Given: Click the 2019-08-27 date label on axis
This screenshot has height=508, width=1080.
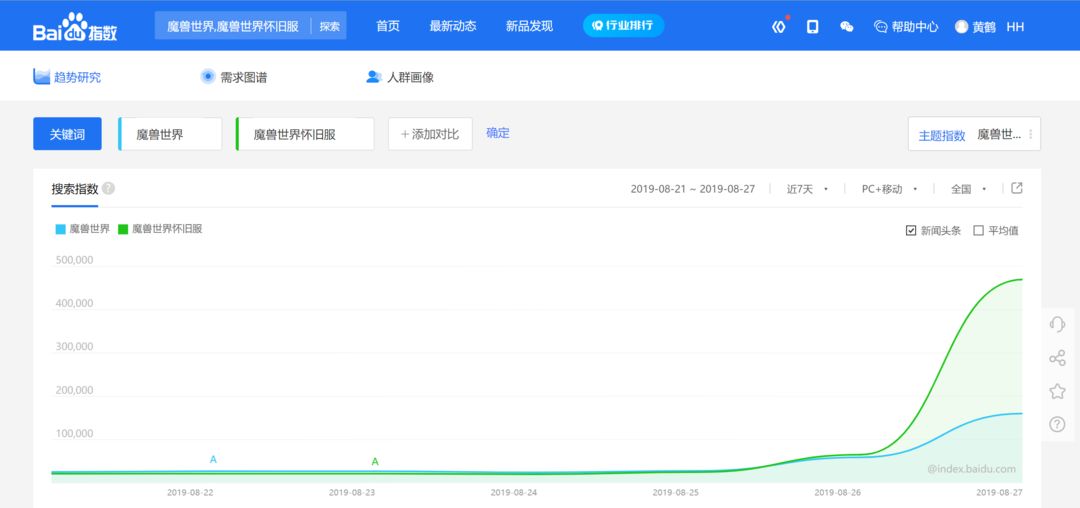Looking at the screenshot, I should (999, 492).
